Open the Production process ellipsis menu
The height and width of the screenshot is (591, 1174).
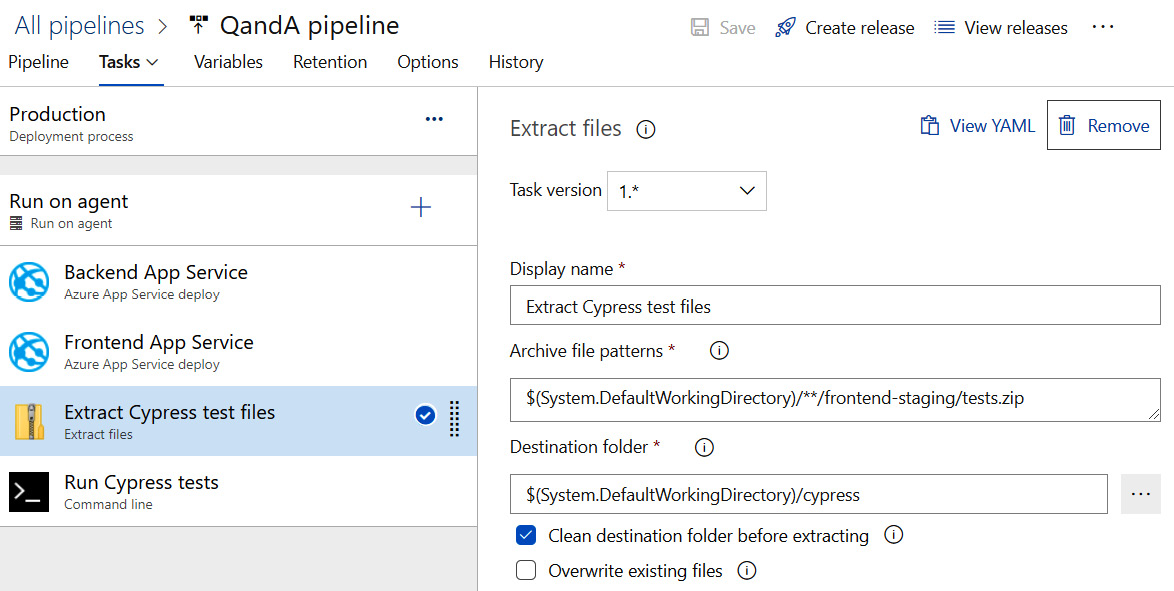(434, 118)
